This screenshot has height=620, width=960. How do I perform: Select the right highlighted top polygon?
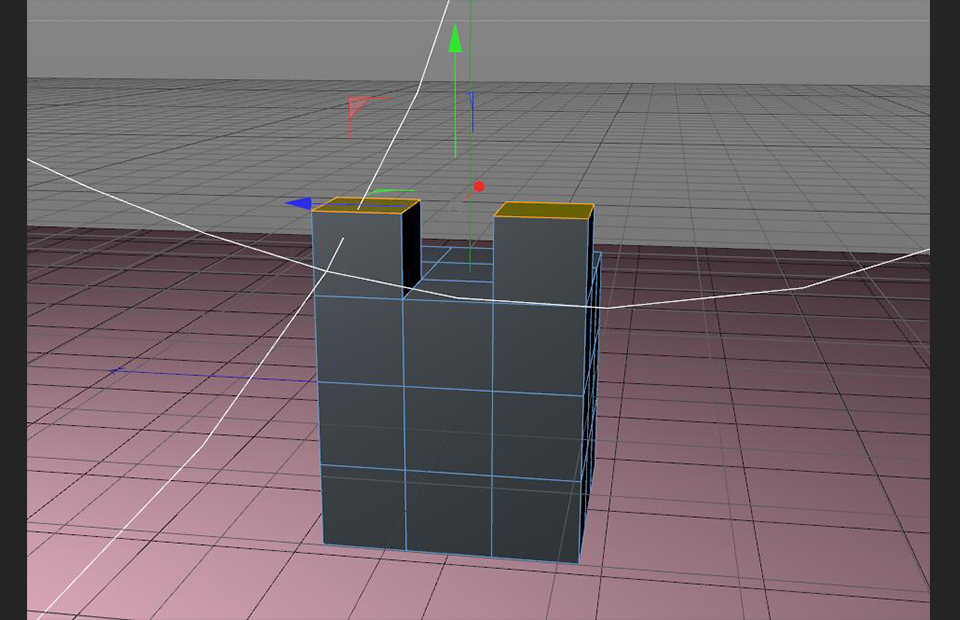click(x=544, y=210)
